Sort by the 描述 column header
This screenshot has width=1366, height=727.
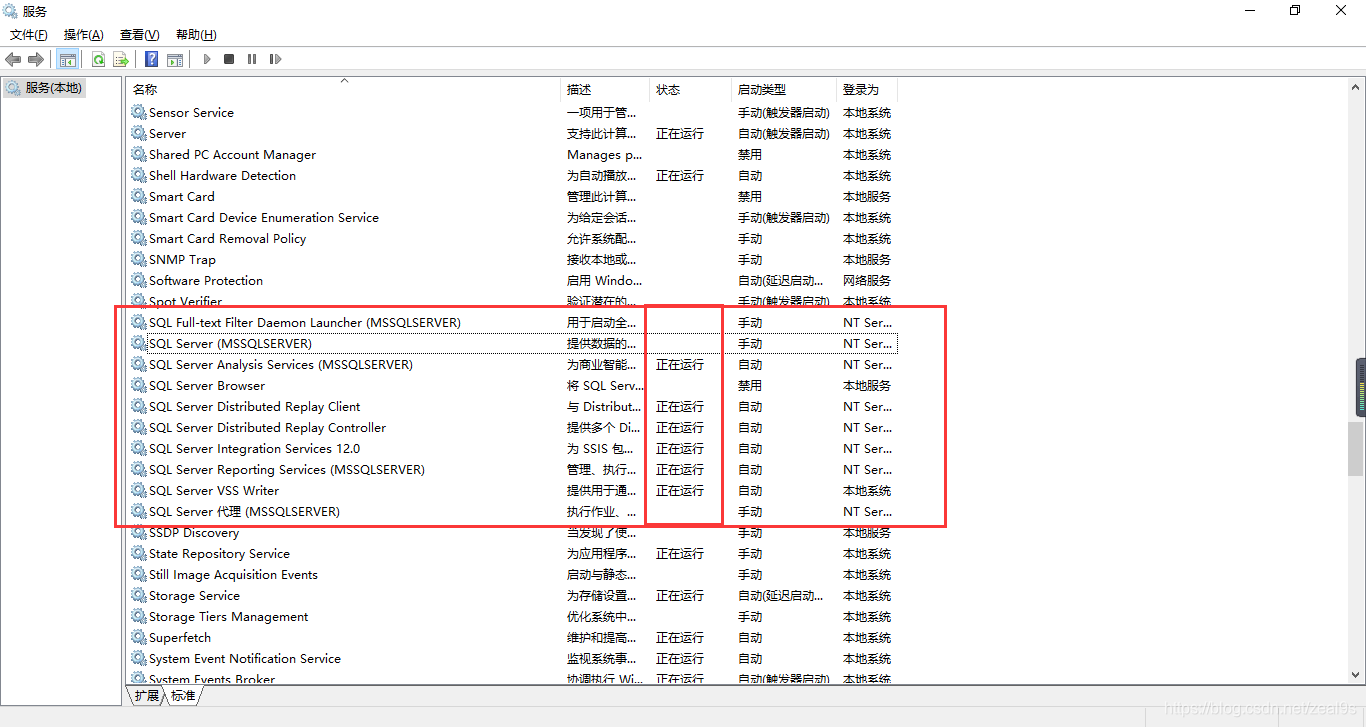tap(605, 89)
